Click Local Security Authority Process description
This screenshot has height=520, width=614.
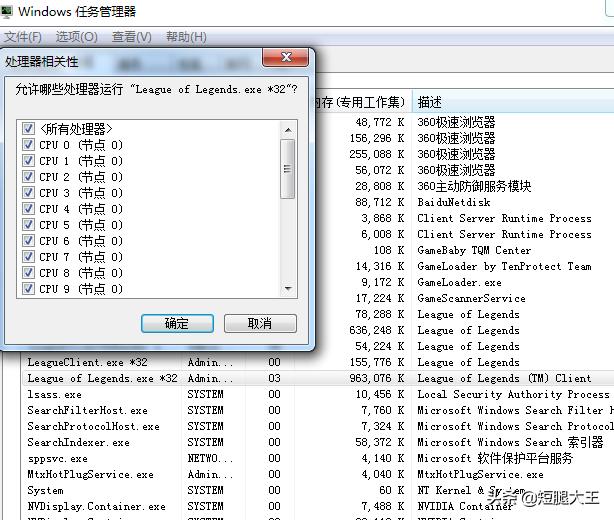coord(513,394)
